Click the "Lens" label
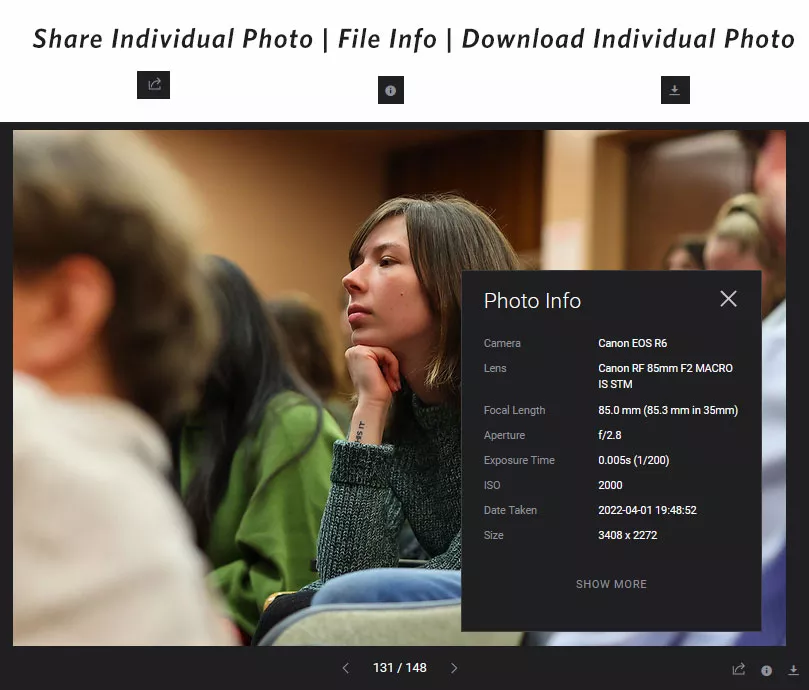The image size is (809, 690). click(x=495, y=368)
